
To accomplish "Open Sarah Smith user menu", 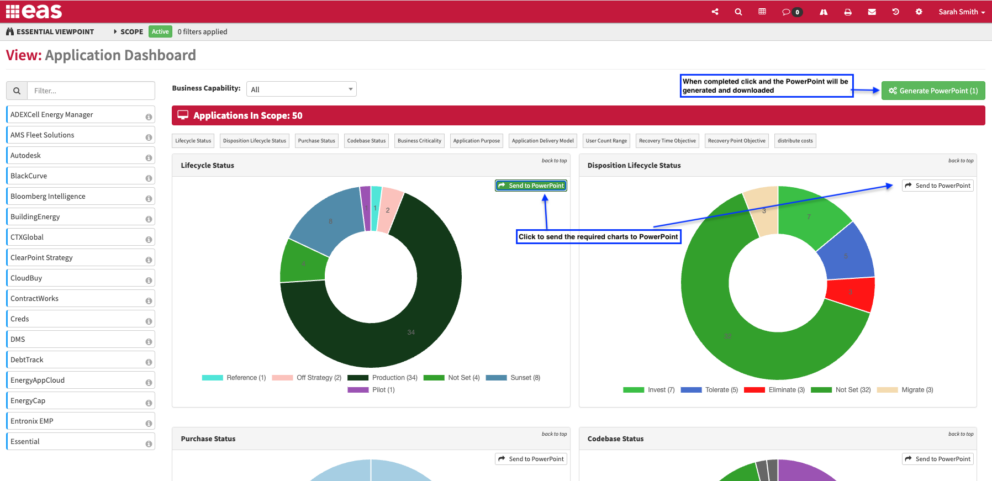I will (962, 11).
